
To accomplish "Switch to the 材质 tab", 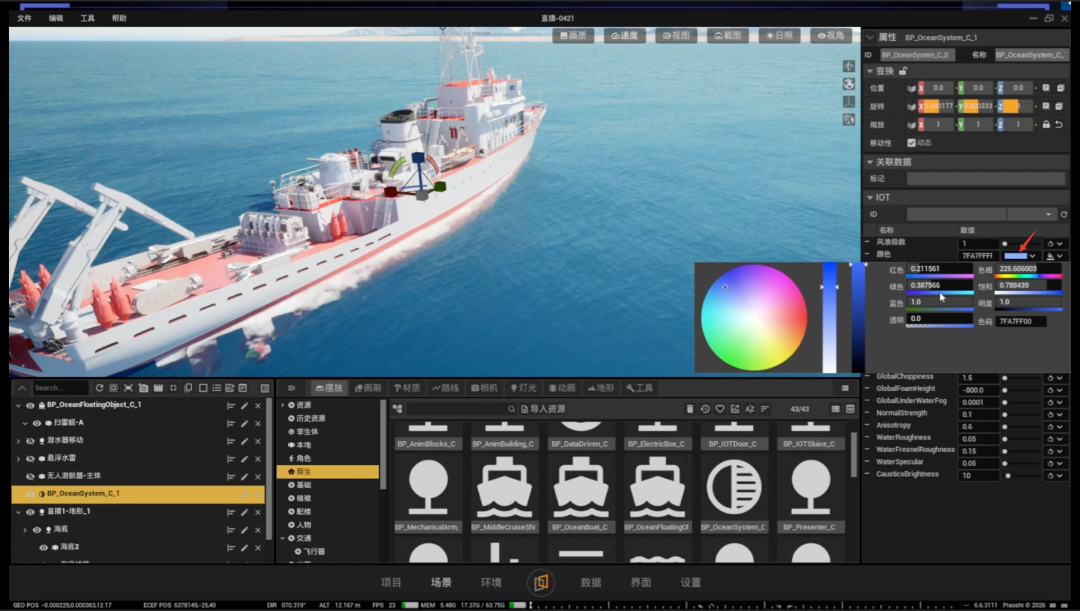I will (407, 388).
